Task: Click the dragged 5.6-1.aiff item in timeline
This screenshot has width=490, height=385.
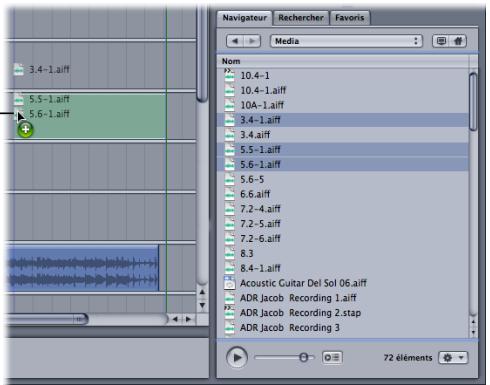Action: click(42, 114)
